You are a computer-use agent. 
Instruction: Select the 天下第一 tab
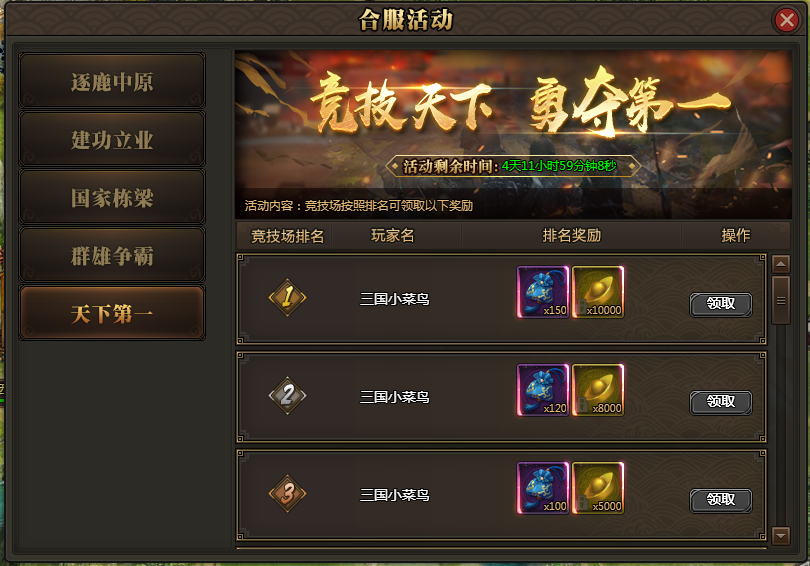112,313
